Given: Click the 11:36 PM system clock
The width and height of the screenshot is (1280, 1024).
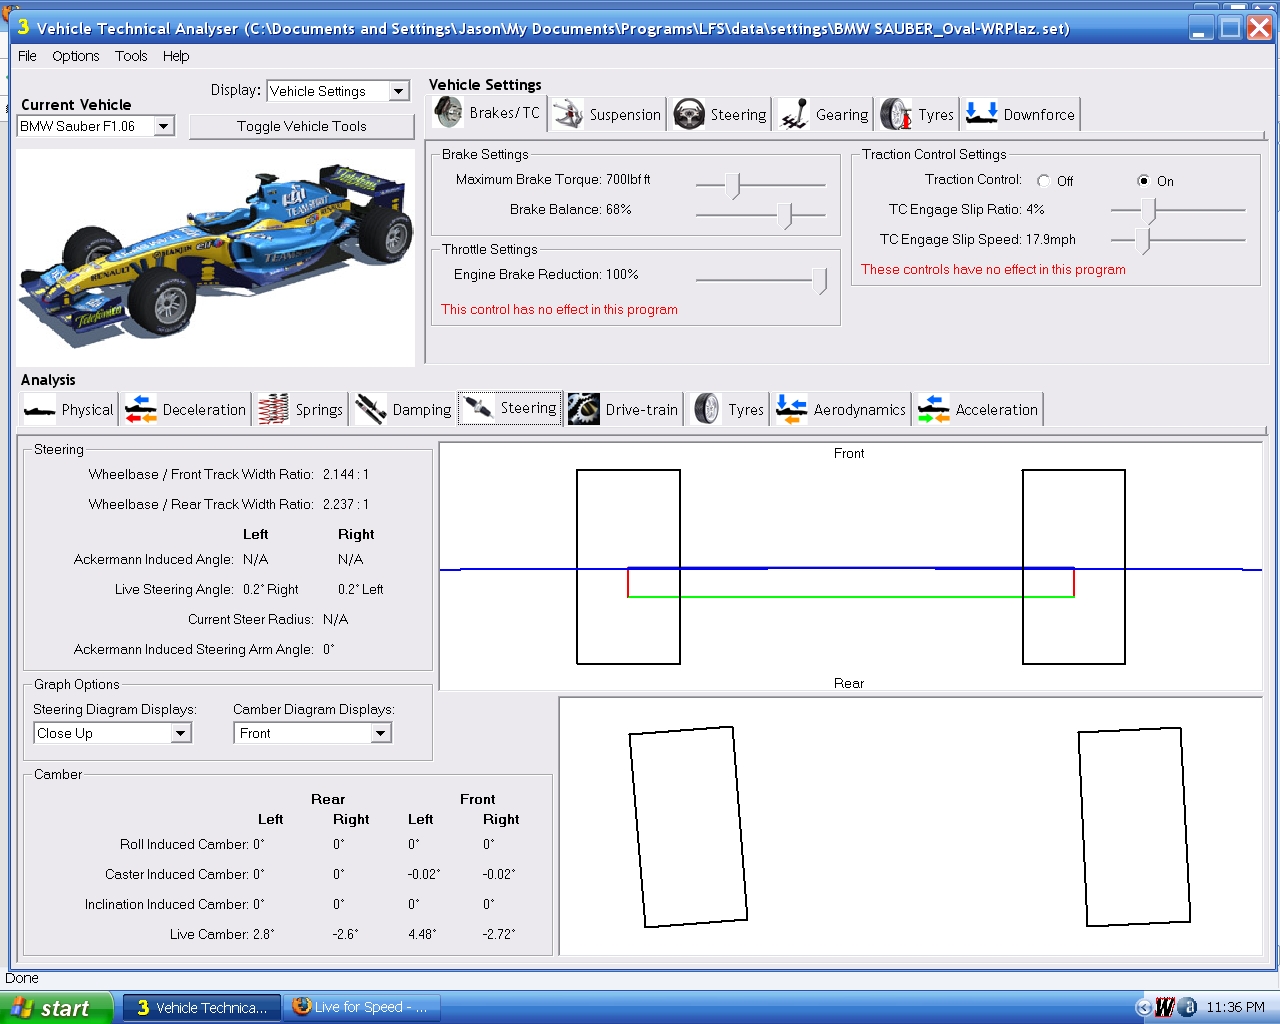Looking at the screenshot, I should [1235, 1008].
